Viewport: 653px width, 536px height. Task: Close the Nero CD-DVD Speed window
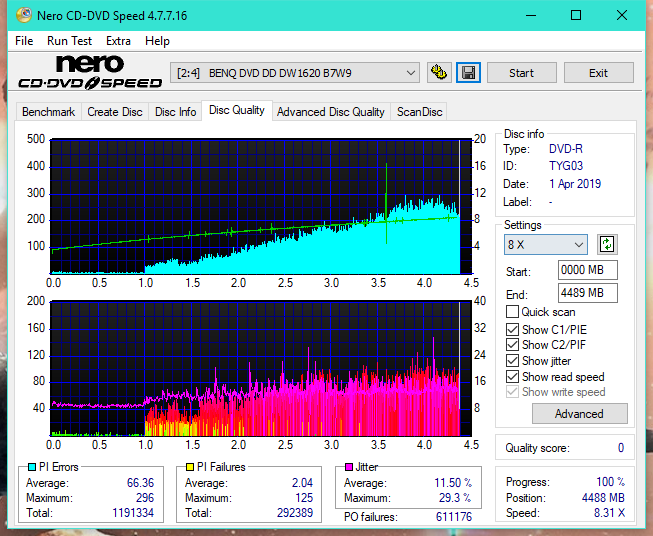622,15
